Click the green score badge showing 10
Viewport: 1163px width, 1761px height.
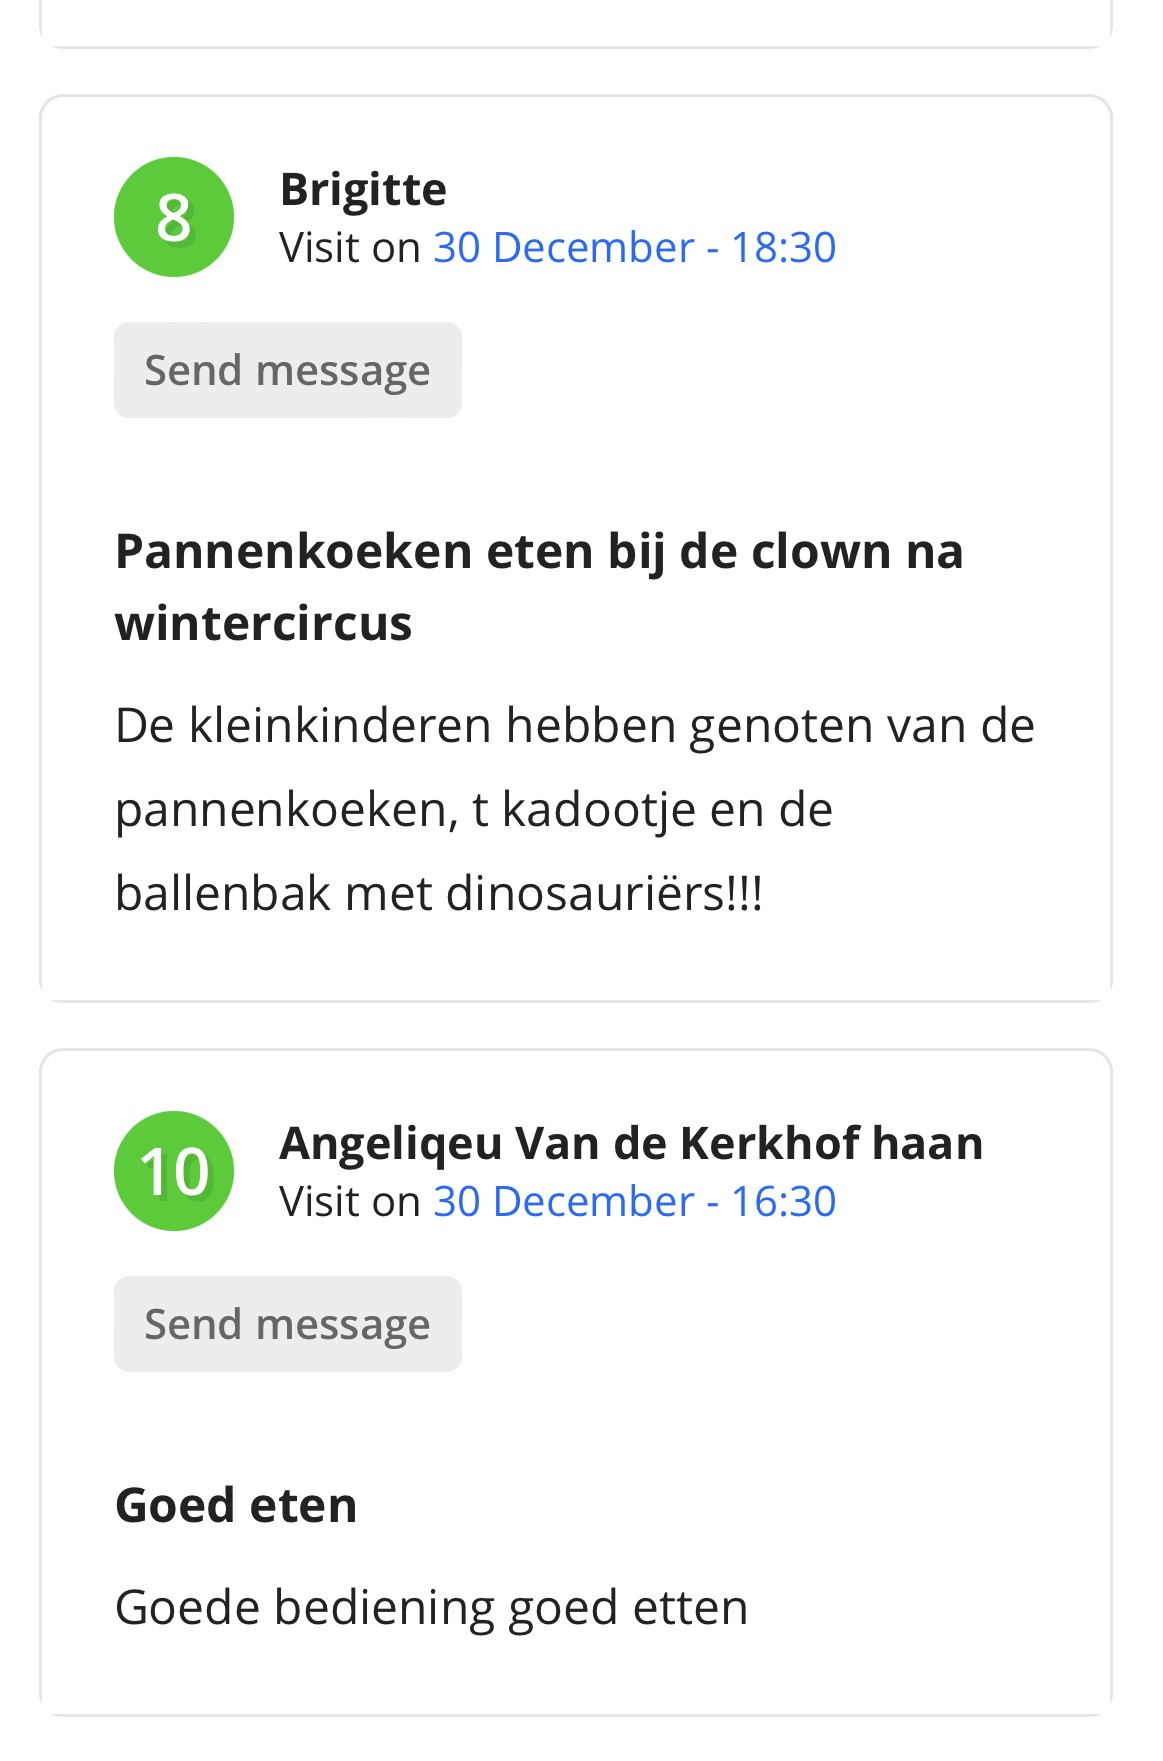(x=174, y=1171)
